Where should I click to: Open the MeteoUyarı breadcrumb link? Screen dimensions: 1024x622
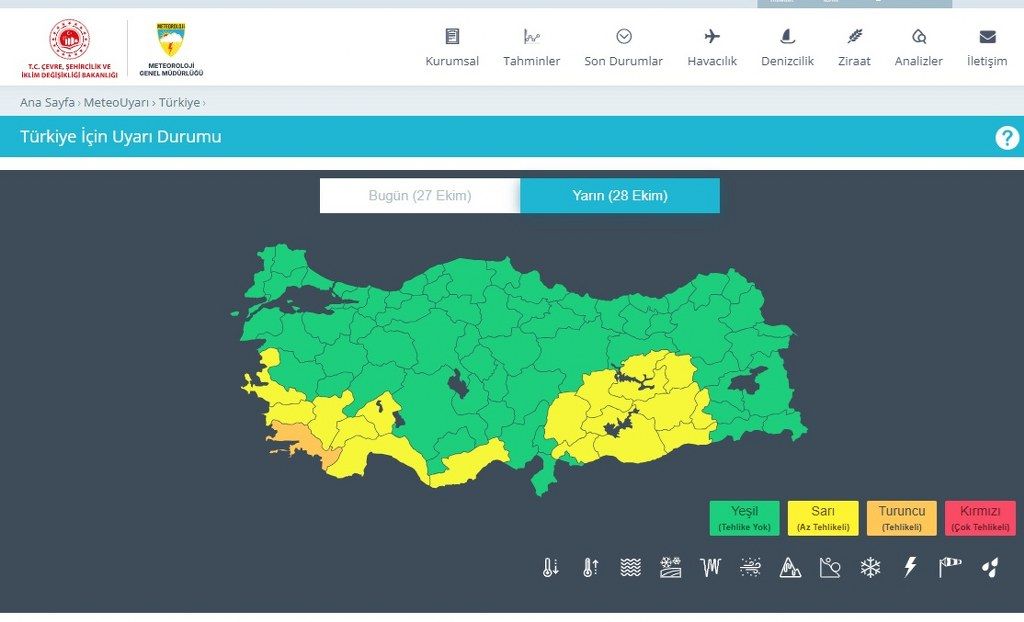tap(116, 103)
